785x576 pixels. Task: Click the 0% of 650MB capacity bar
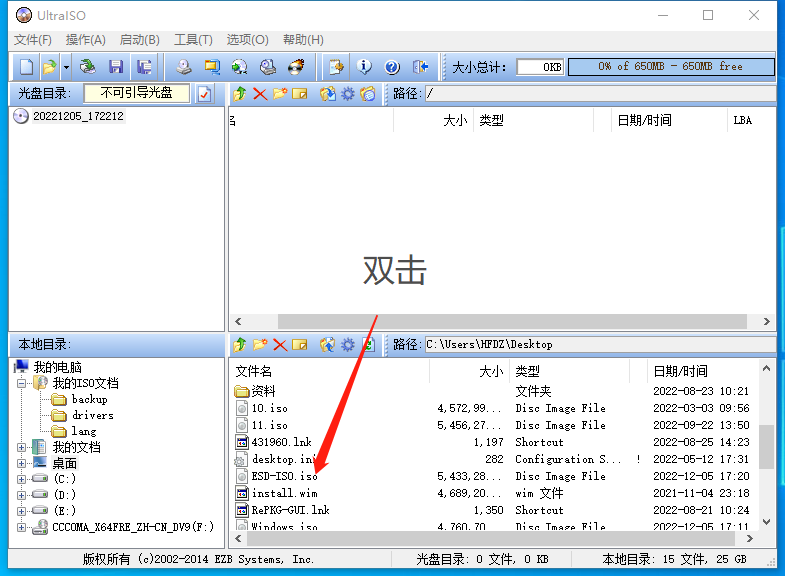[x=671, y=67]
